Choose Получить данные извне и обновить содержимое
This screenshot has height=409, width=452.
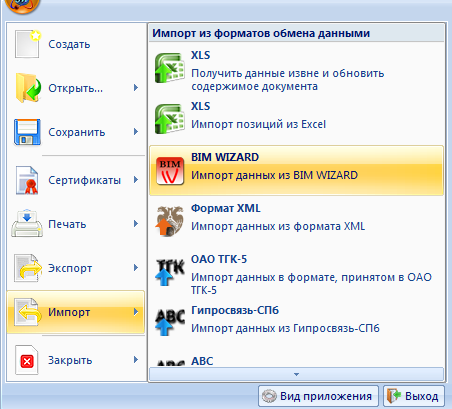click(296, 68)
